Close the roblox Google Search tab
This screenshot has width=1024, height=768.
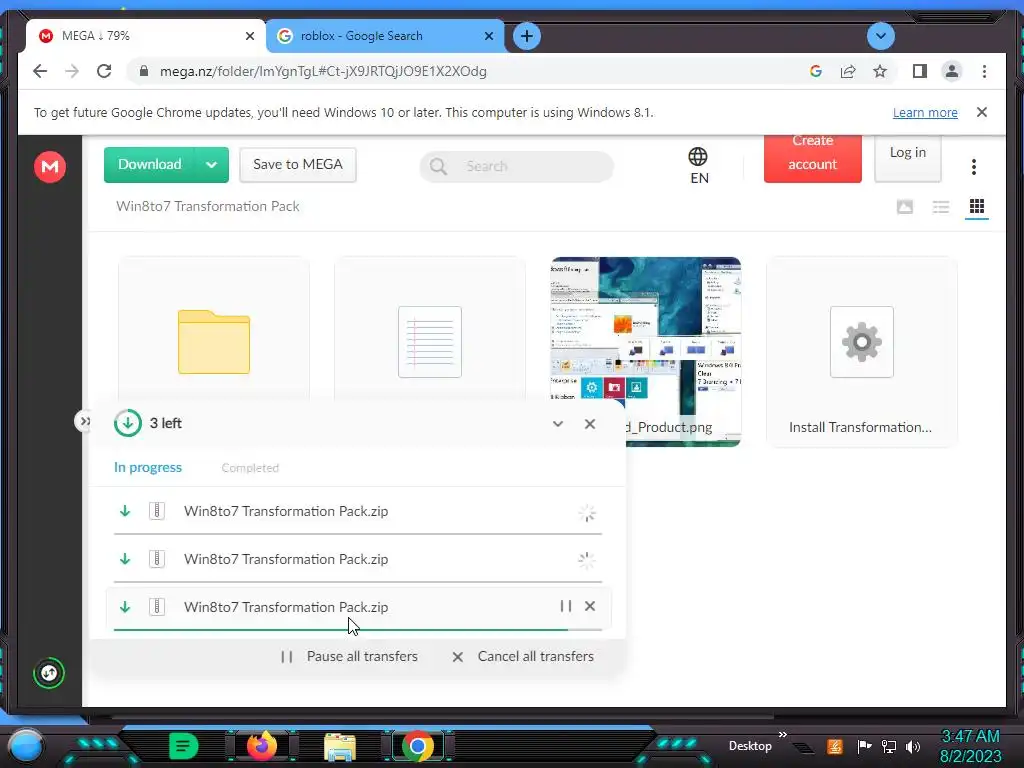coord(488,36)
